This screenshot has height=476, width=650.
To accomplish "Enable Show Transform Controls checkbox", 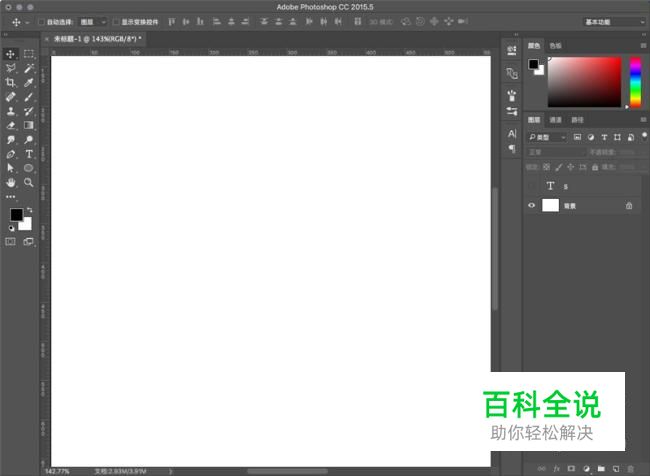I will click(116, 22).
